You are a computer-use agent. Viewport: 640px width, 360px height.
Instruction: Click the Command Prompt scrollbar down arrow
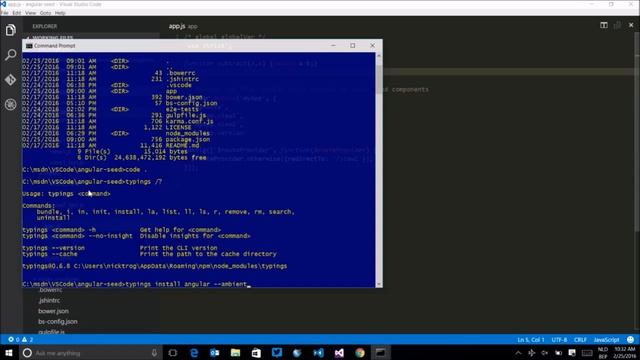(x=379, y=284)
